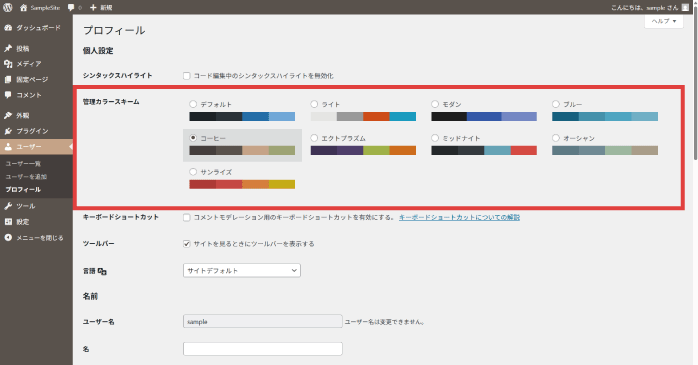Image resolution: width=698 pixels, height=365 pixels.
Task: Select the モダン color scheme radio
Action: [x=435, y=104]
